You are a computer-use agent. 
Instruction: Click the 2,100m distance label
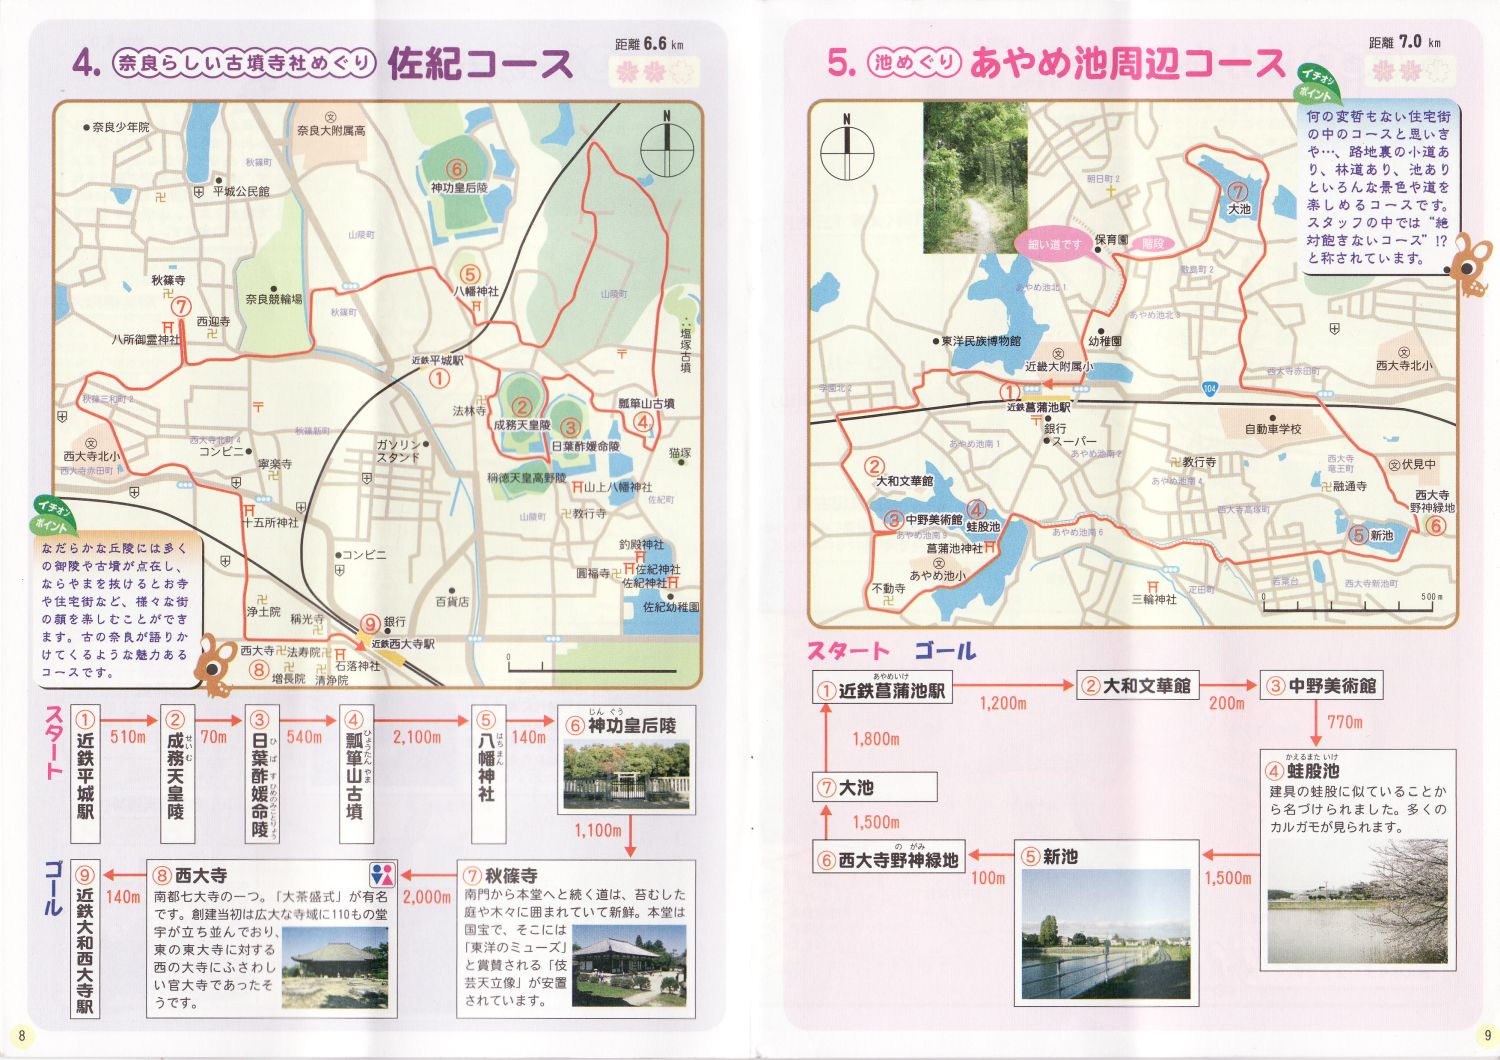[x=417, y=737]
